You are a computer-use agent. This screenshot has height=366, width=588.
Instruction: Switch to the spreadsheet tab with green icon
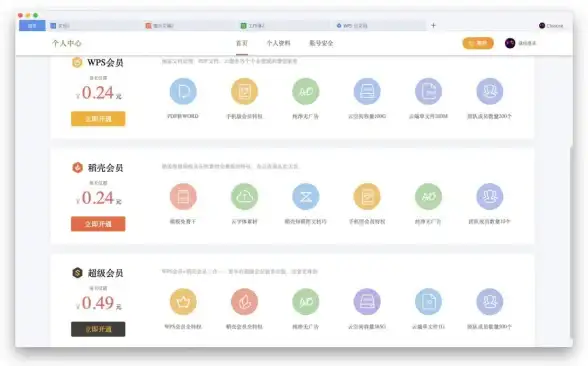(x=284, y=26)
